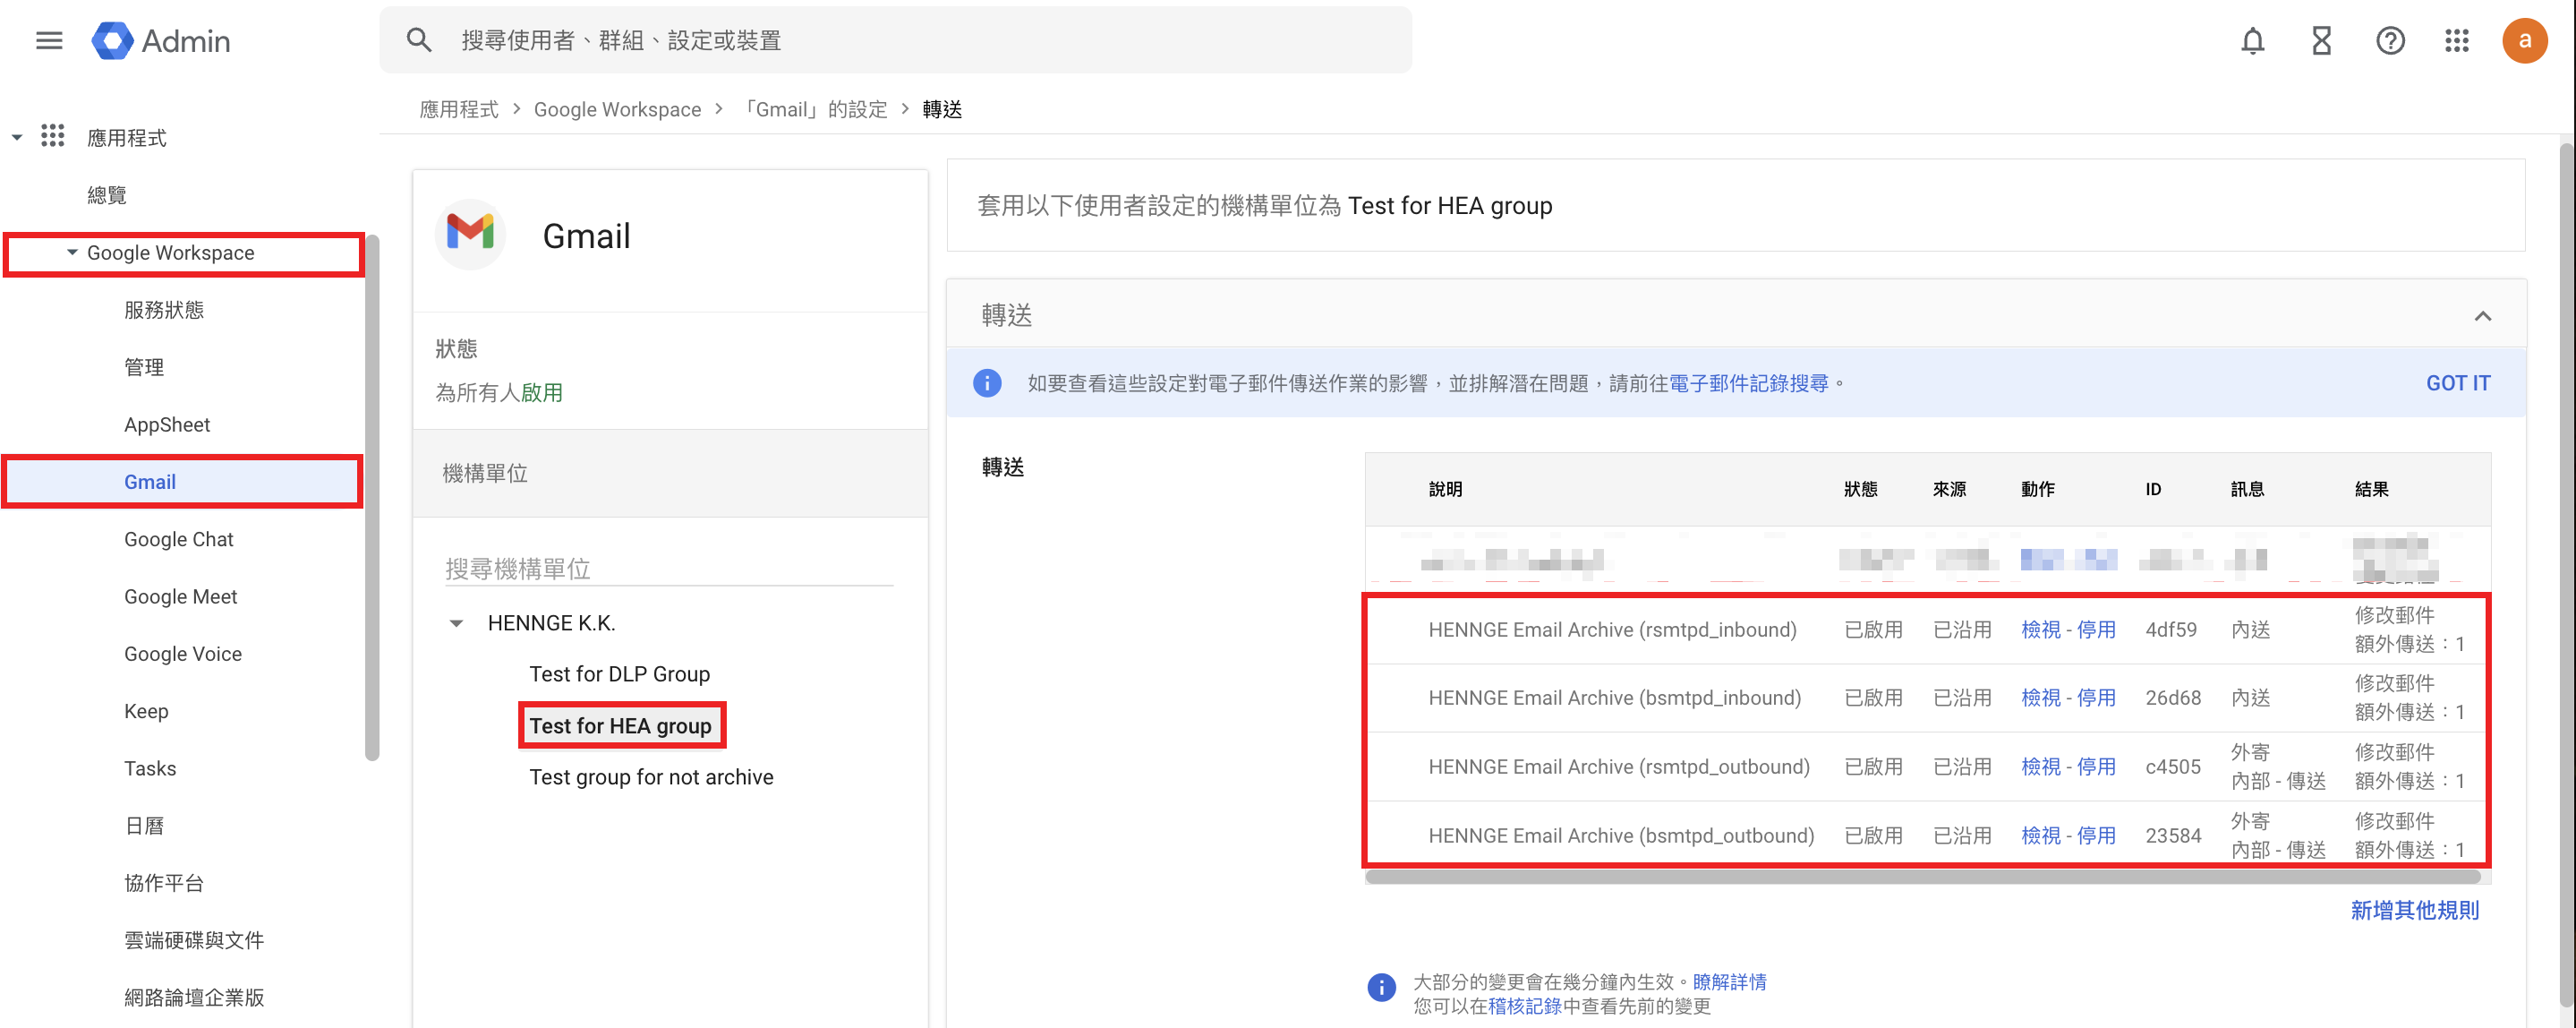Click the search magnifier icon
The image size is (2576, 1028).
coord(419,41)
